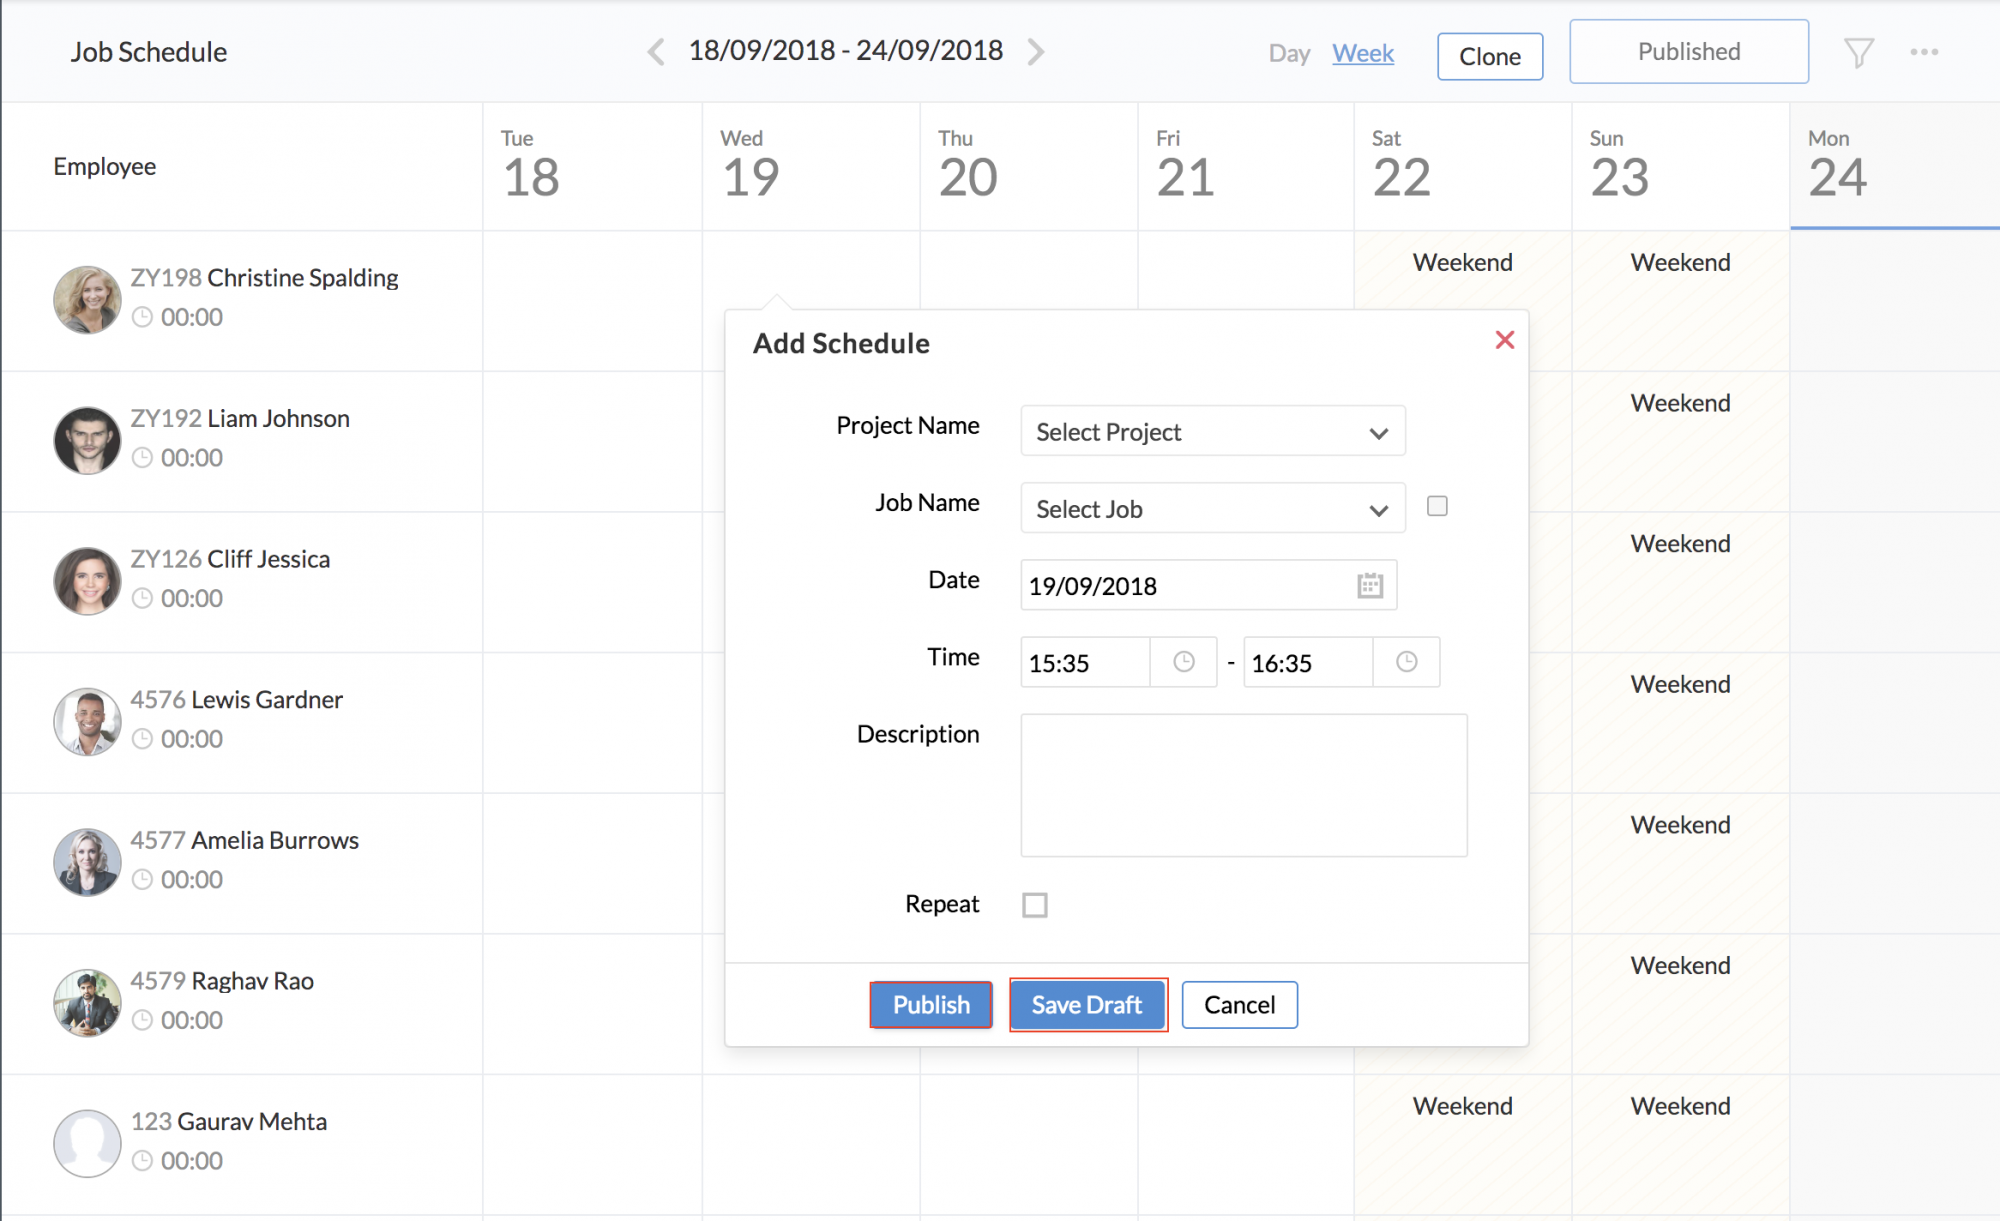Screen dimensions: 2000x1221
Task: Open the Job Schedule page heading
Action: click(148, 51)
